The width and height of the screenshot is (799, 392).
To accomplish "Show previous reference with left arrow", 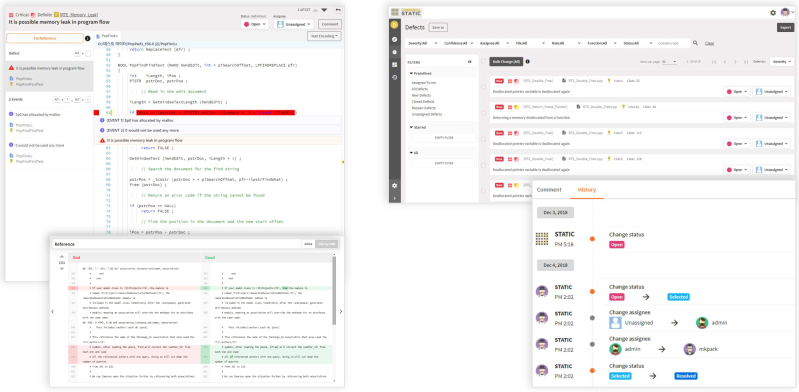I will tap(52, 311).
